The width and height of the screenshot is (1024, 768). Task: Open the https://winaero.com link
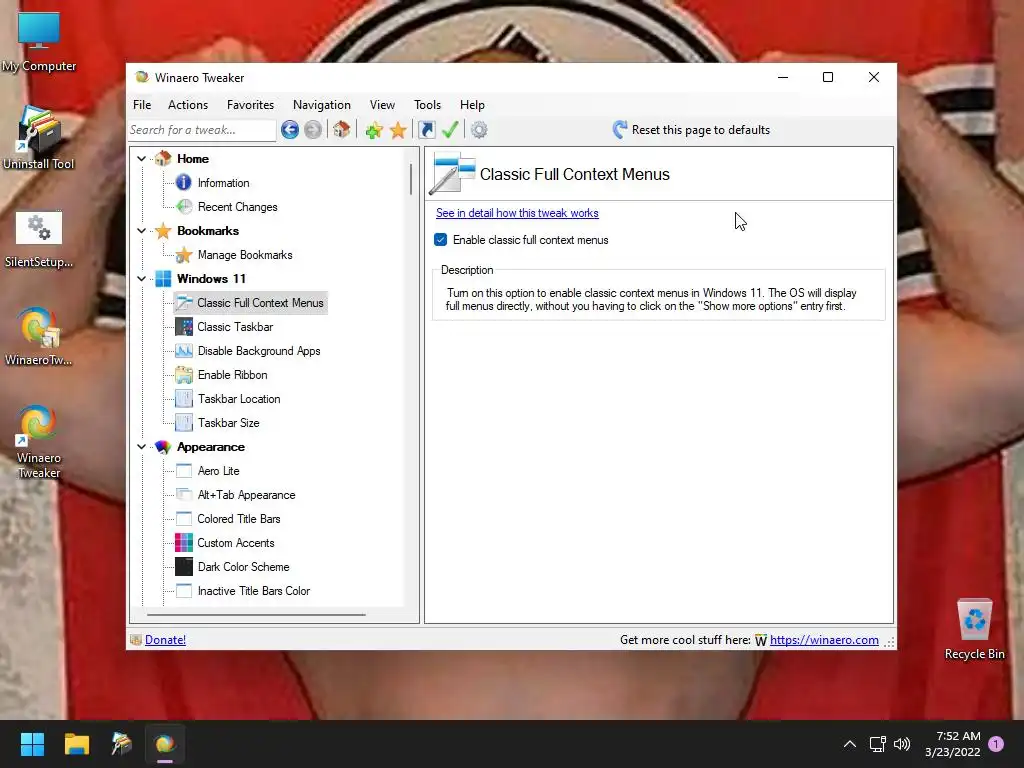(x=824, y=640)
